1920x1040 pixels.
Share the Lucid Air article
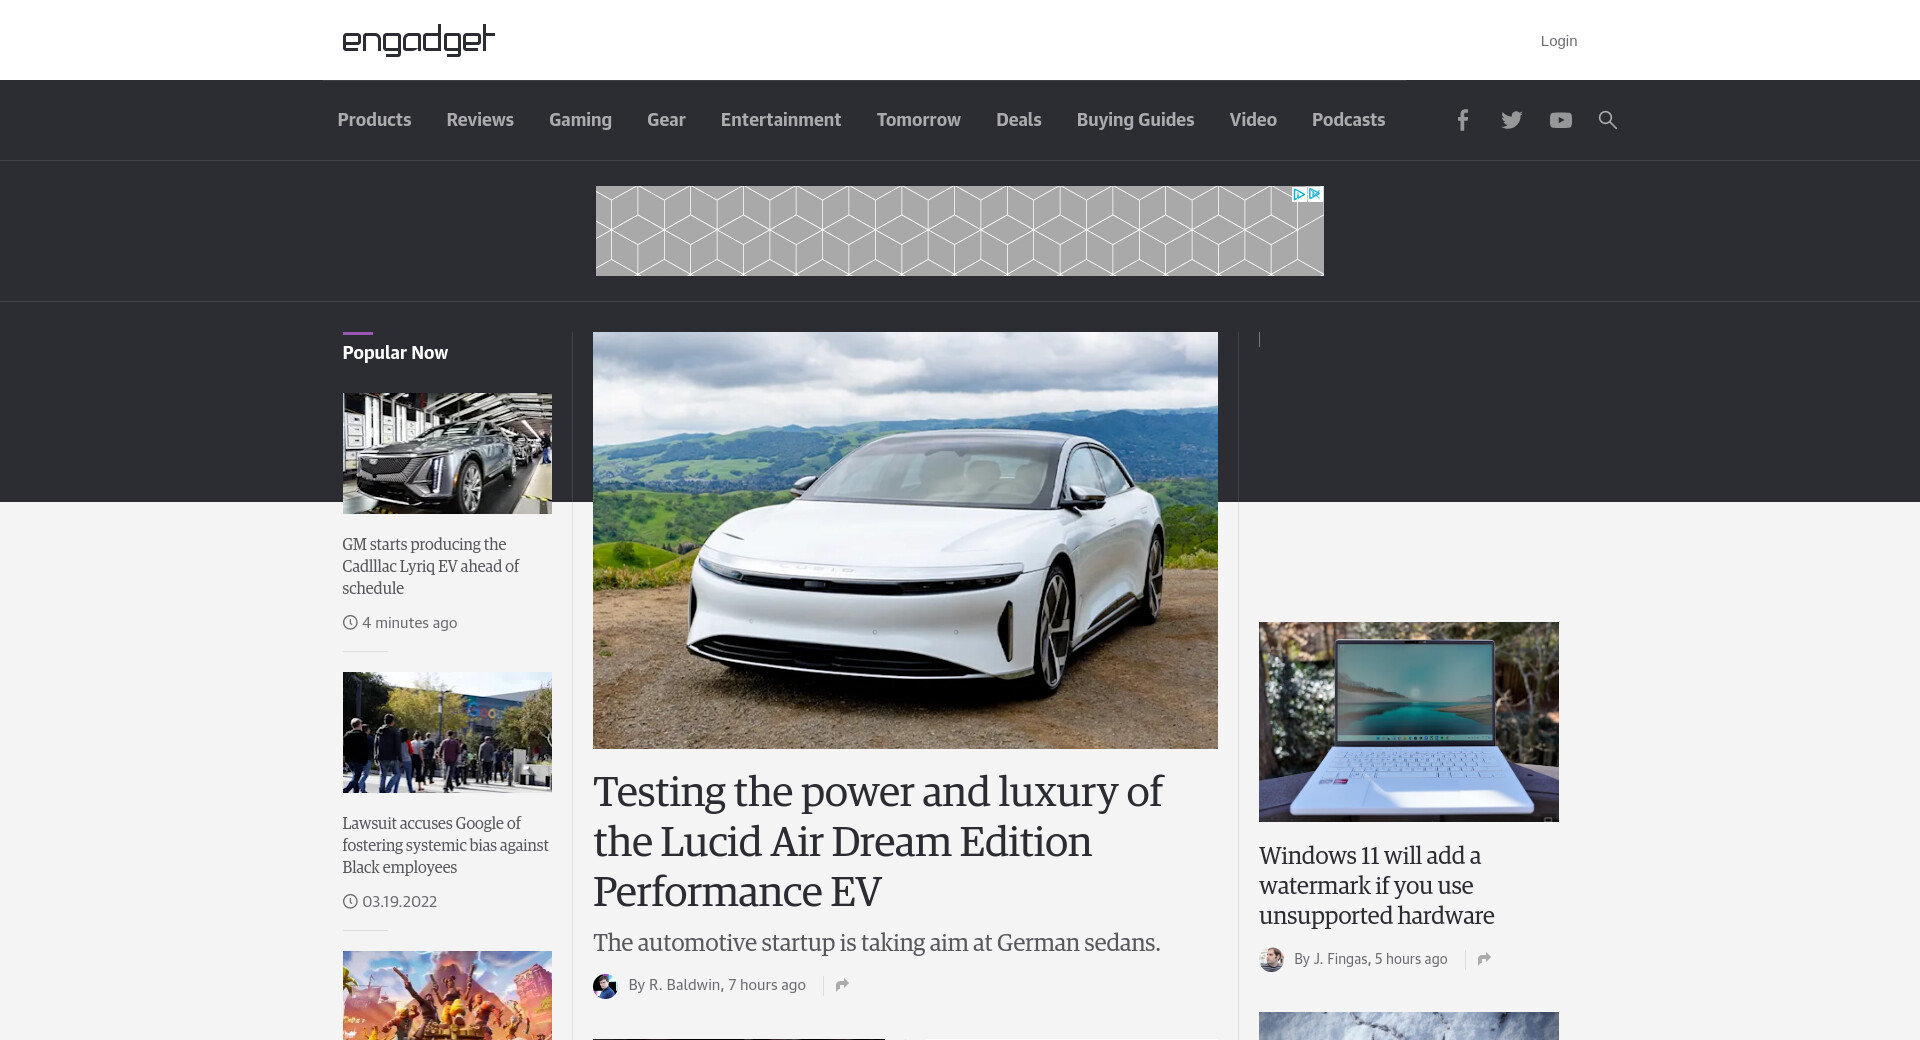(842, 985)
